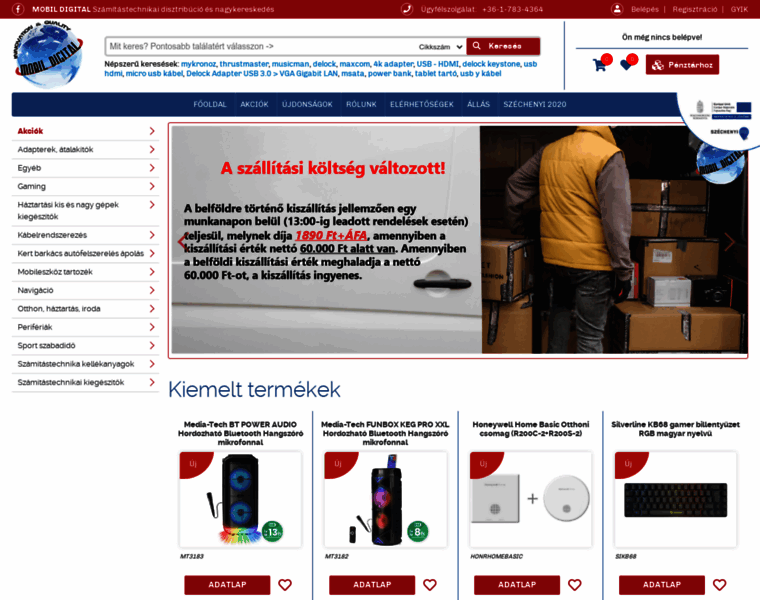Expand the Navigáció category
760x600 pixels.
coord(152,290)
